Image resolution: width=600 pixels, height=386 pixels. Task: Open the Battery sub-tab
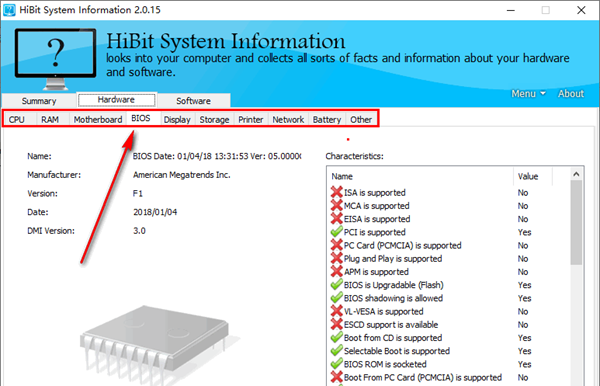pyautogui.click(x=327, y=119)
